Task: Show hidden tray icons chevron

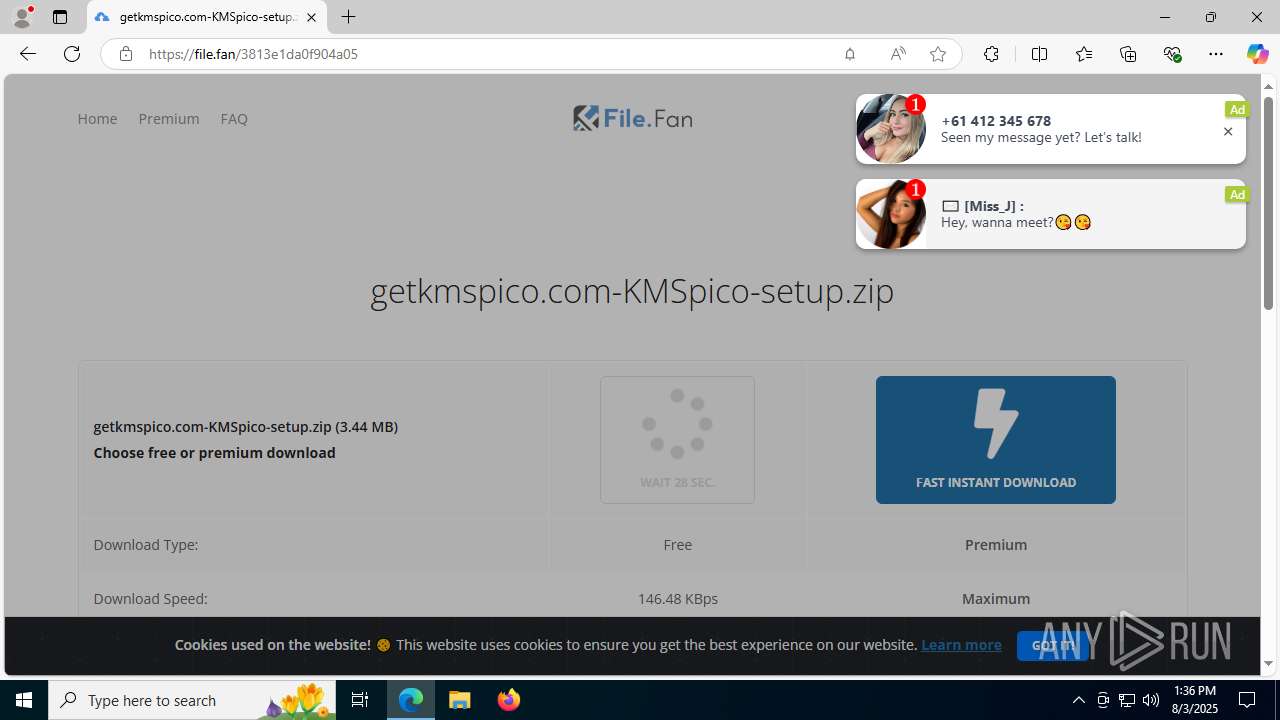Action: (x=1078, y=700)
